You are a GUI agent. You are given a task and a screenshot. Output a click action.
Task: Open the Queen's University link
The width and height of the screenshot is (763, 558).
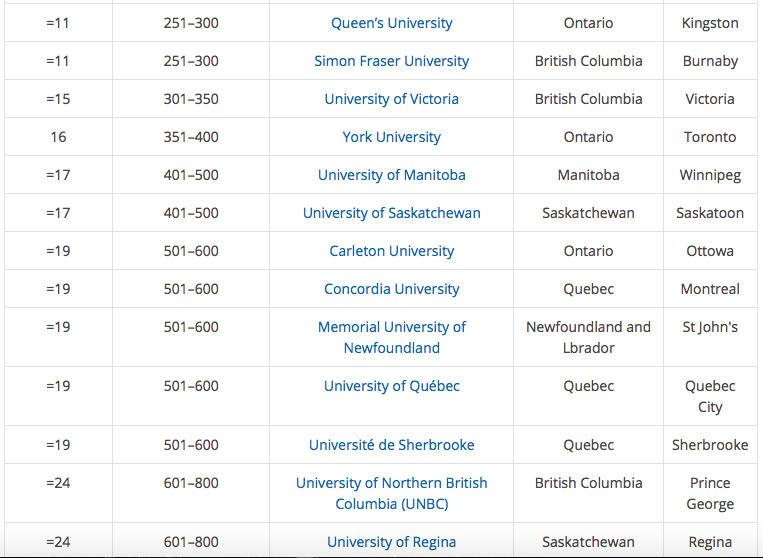391,23
